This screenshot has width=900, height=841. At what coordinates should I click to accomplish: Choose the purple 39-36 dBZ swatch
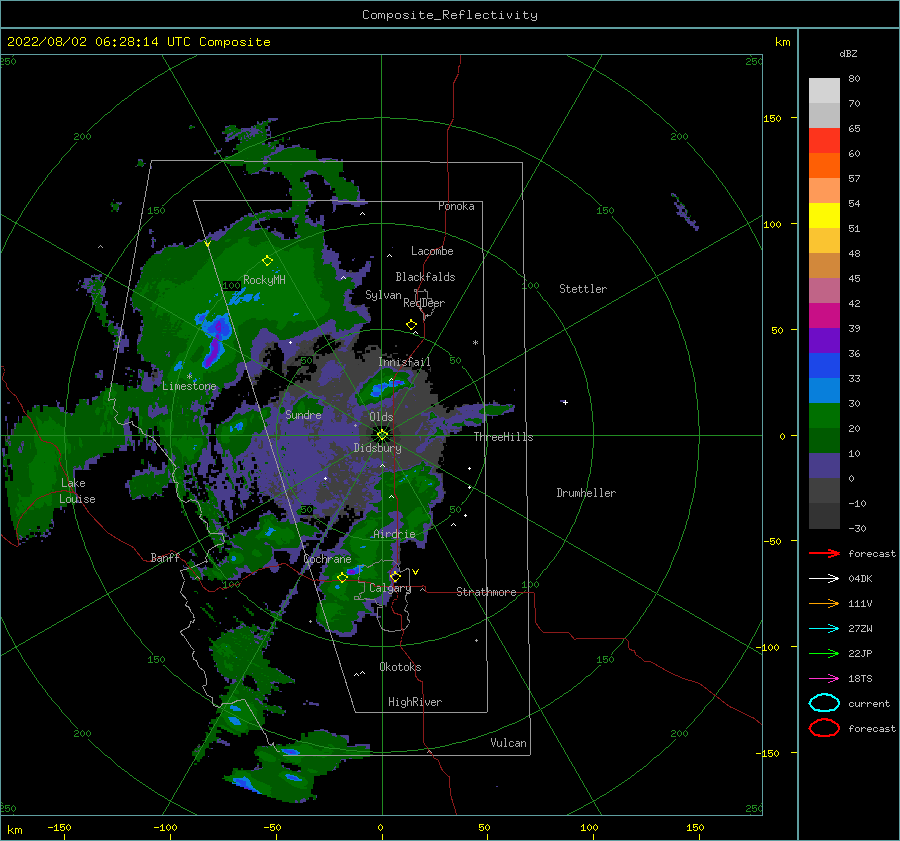pyautogui.click(x=824, y=340)
